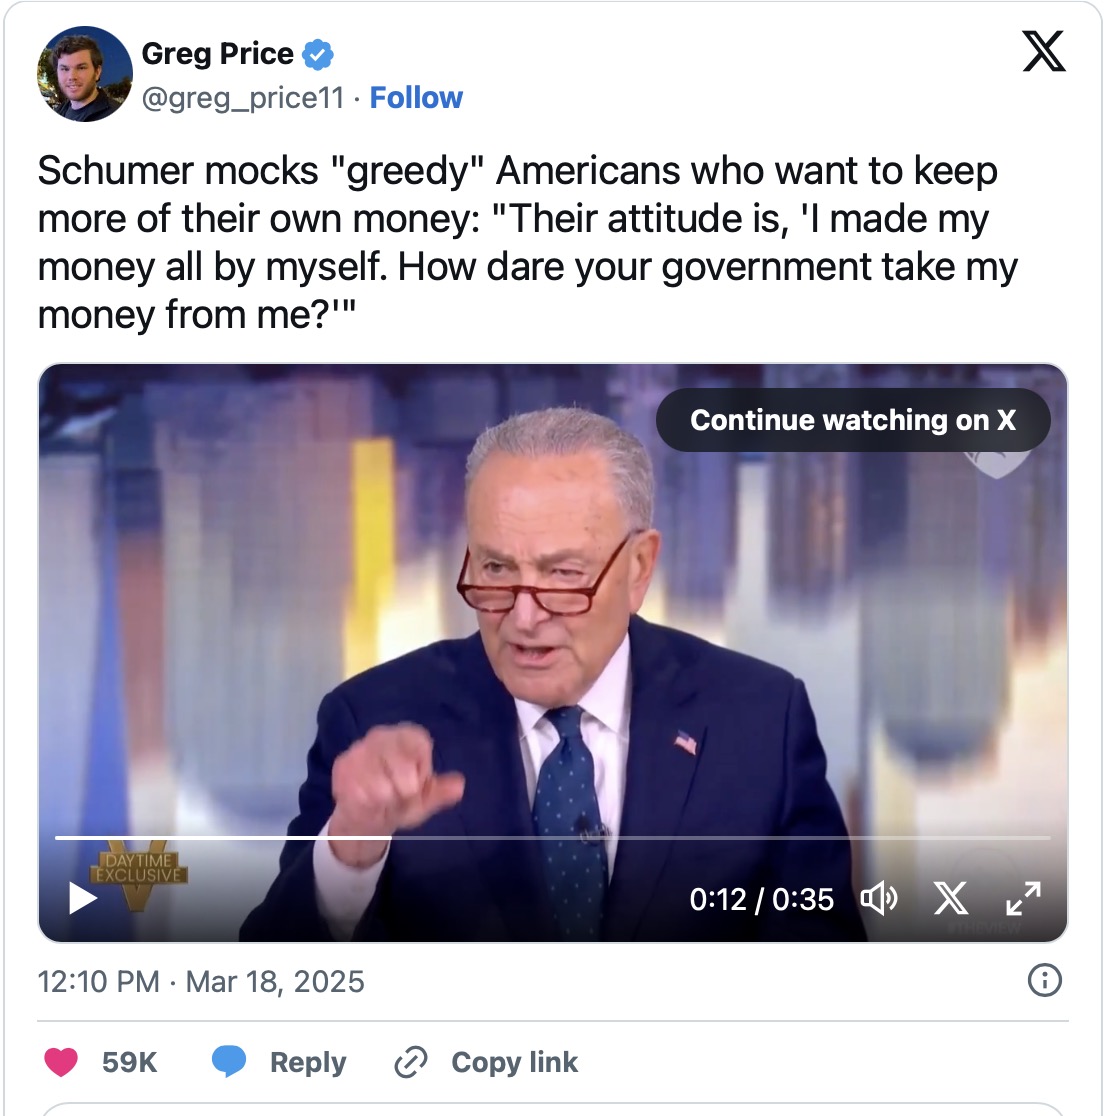Click the "Copy link" text

[x=514, y=1062]
